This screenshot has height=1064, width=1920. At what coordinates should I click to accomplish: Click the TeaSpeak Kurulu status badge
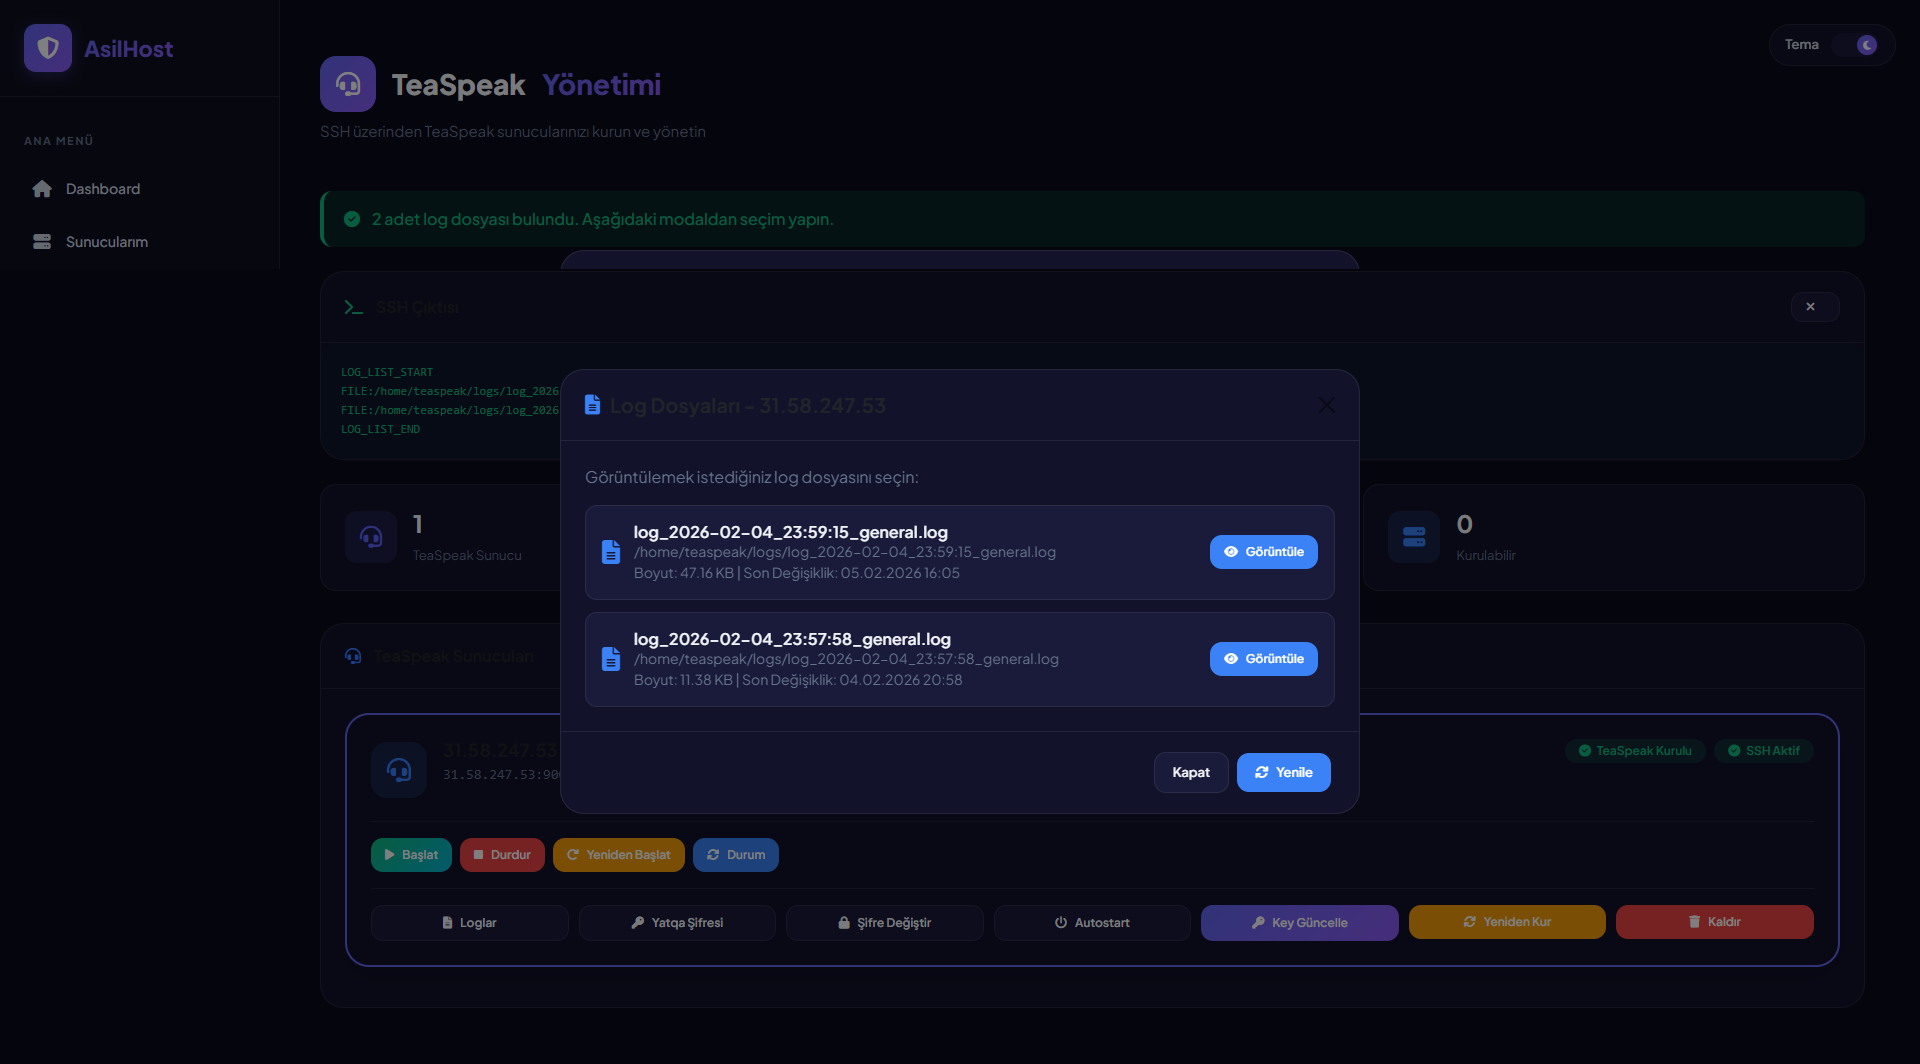[1635, 751]
